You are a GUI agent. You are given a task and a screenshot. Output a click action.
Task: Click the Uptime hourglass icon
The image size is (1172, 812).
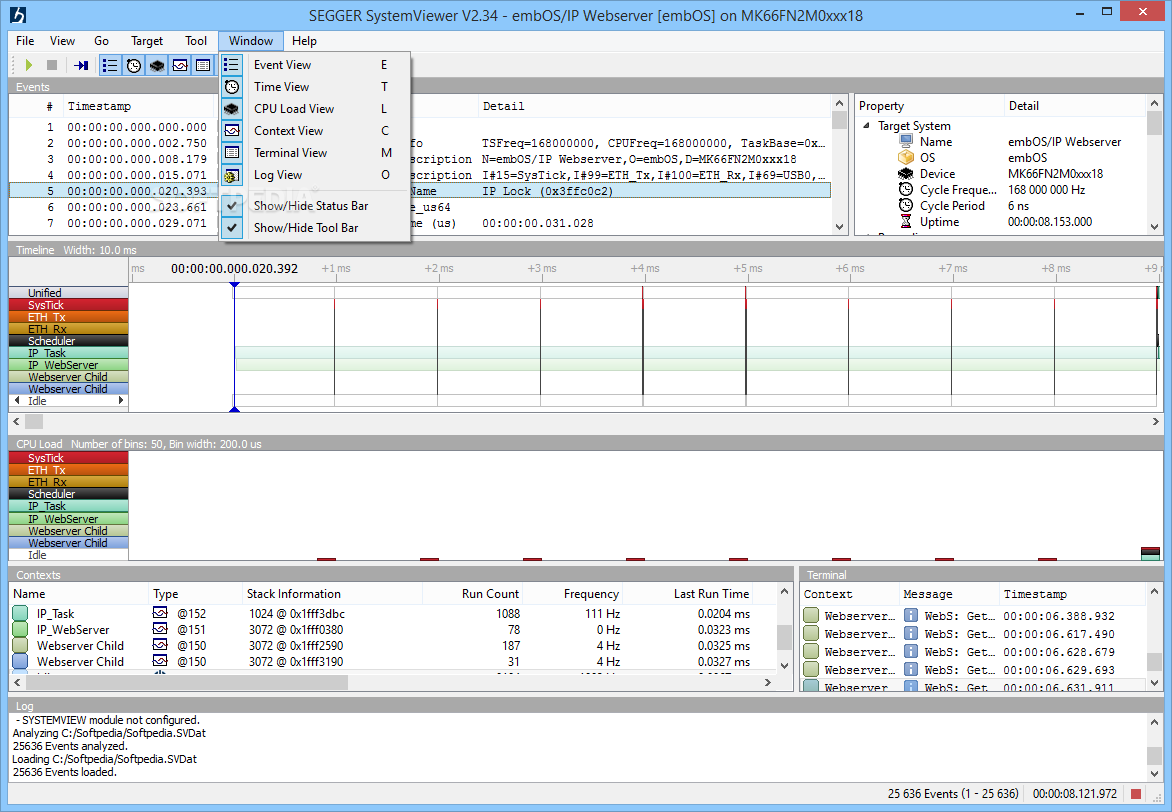tap(906, 221)
